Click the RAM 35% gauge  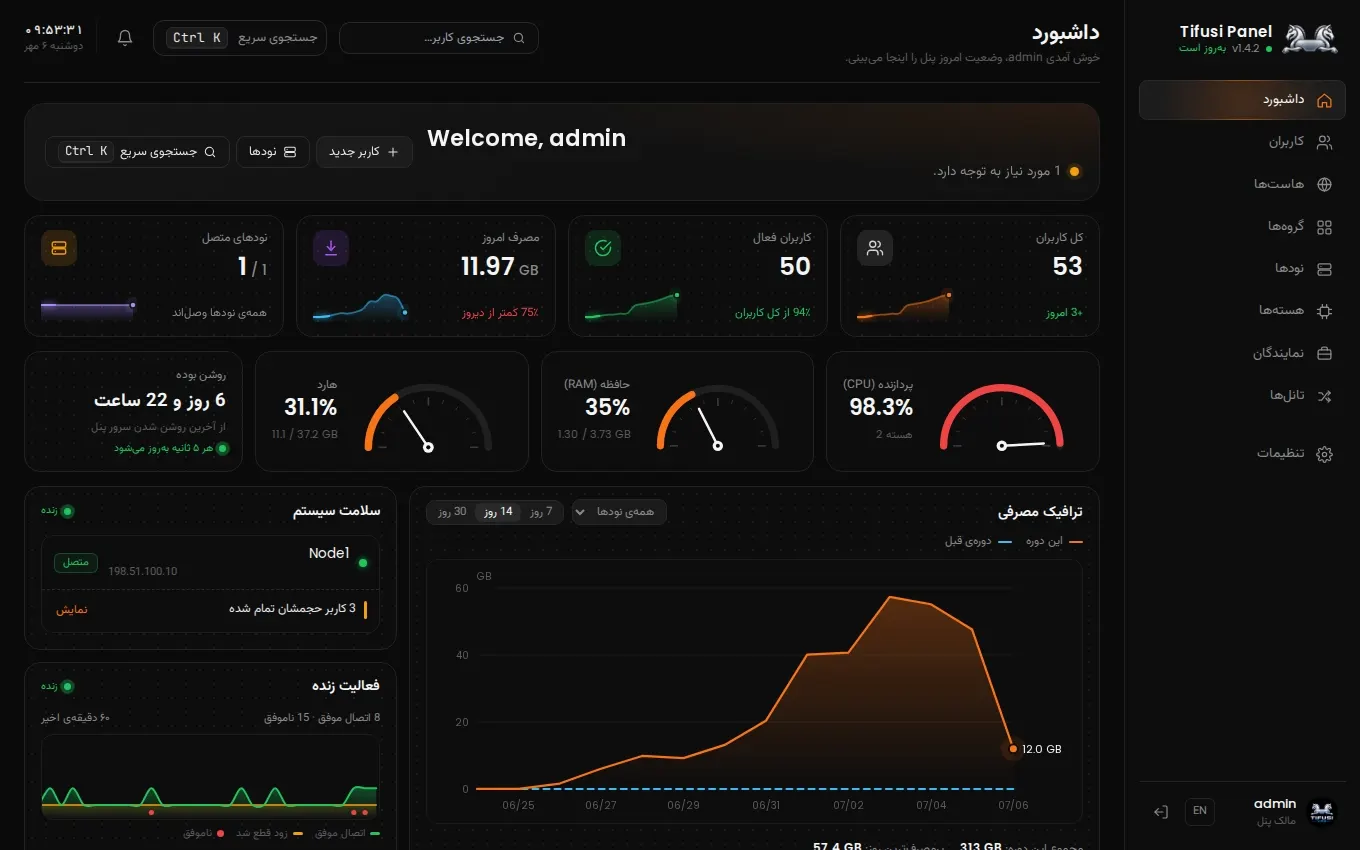(x=718, y=418)
